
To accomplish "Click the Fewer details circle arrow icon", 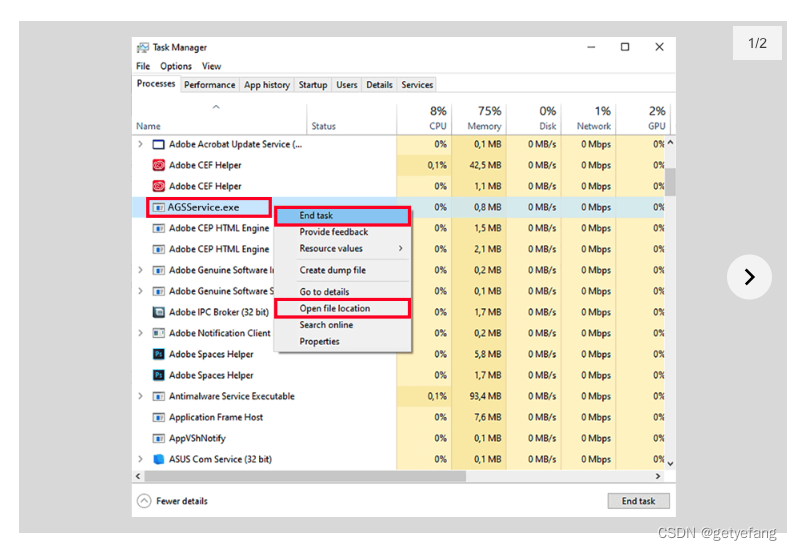I will 144,501.
